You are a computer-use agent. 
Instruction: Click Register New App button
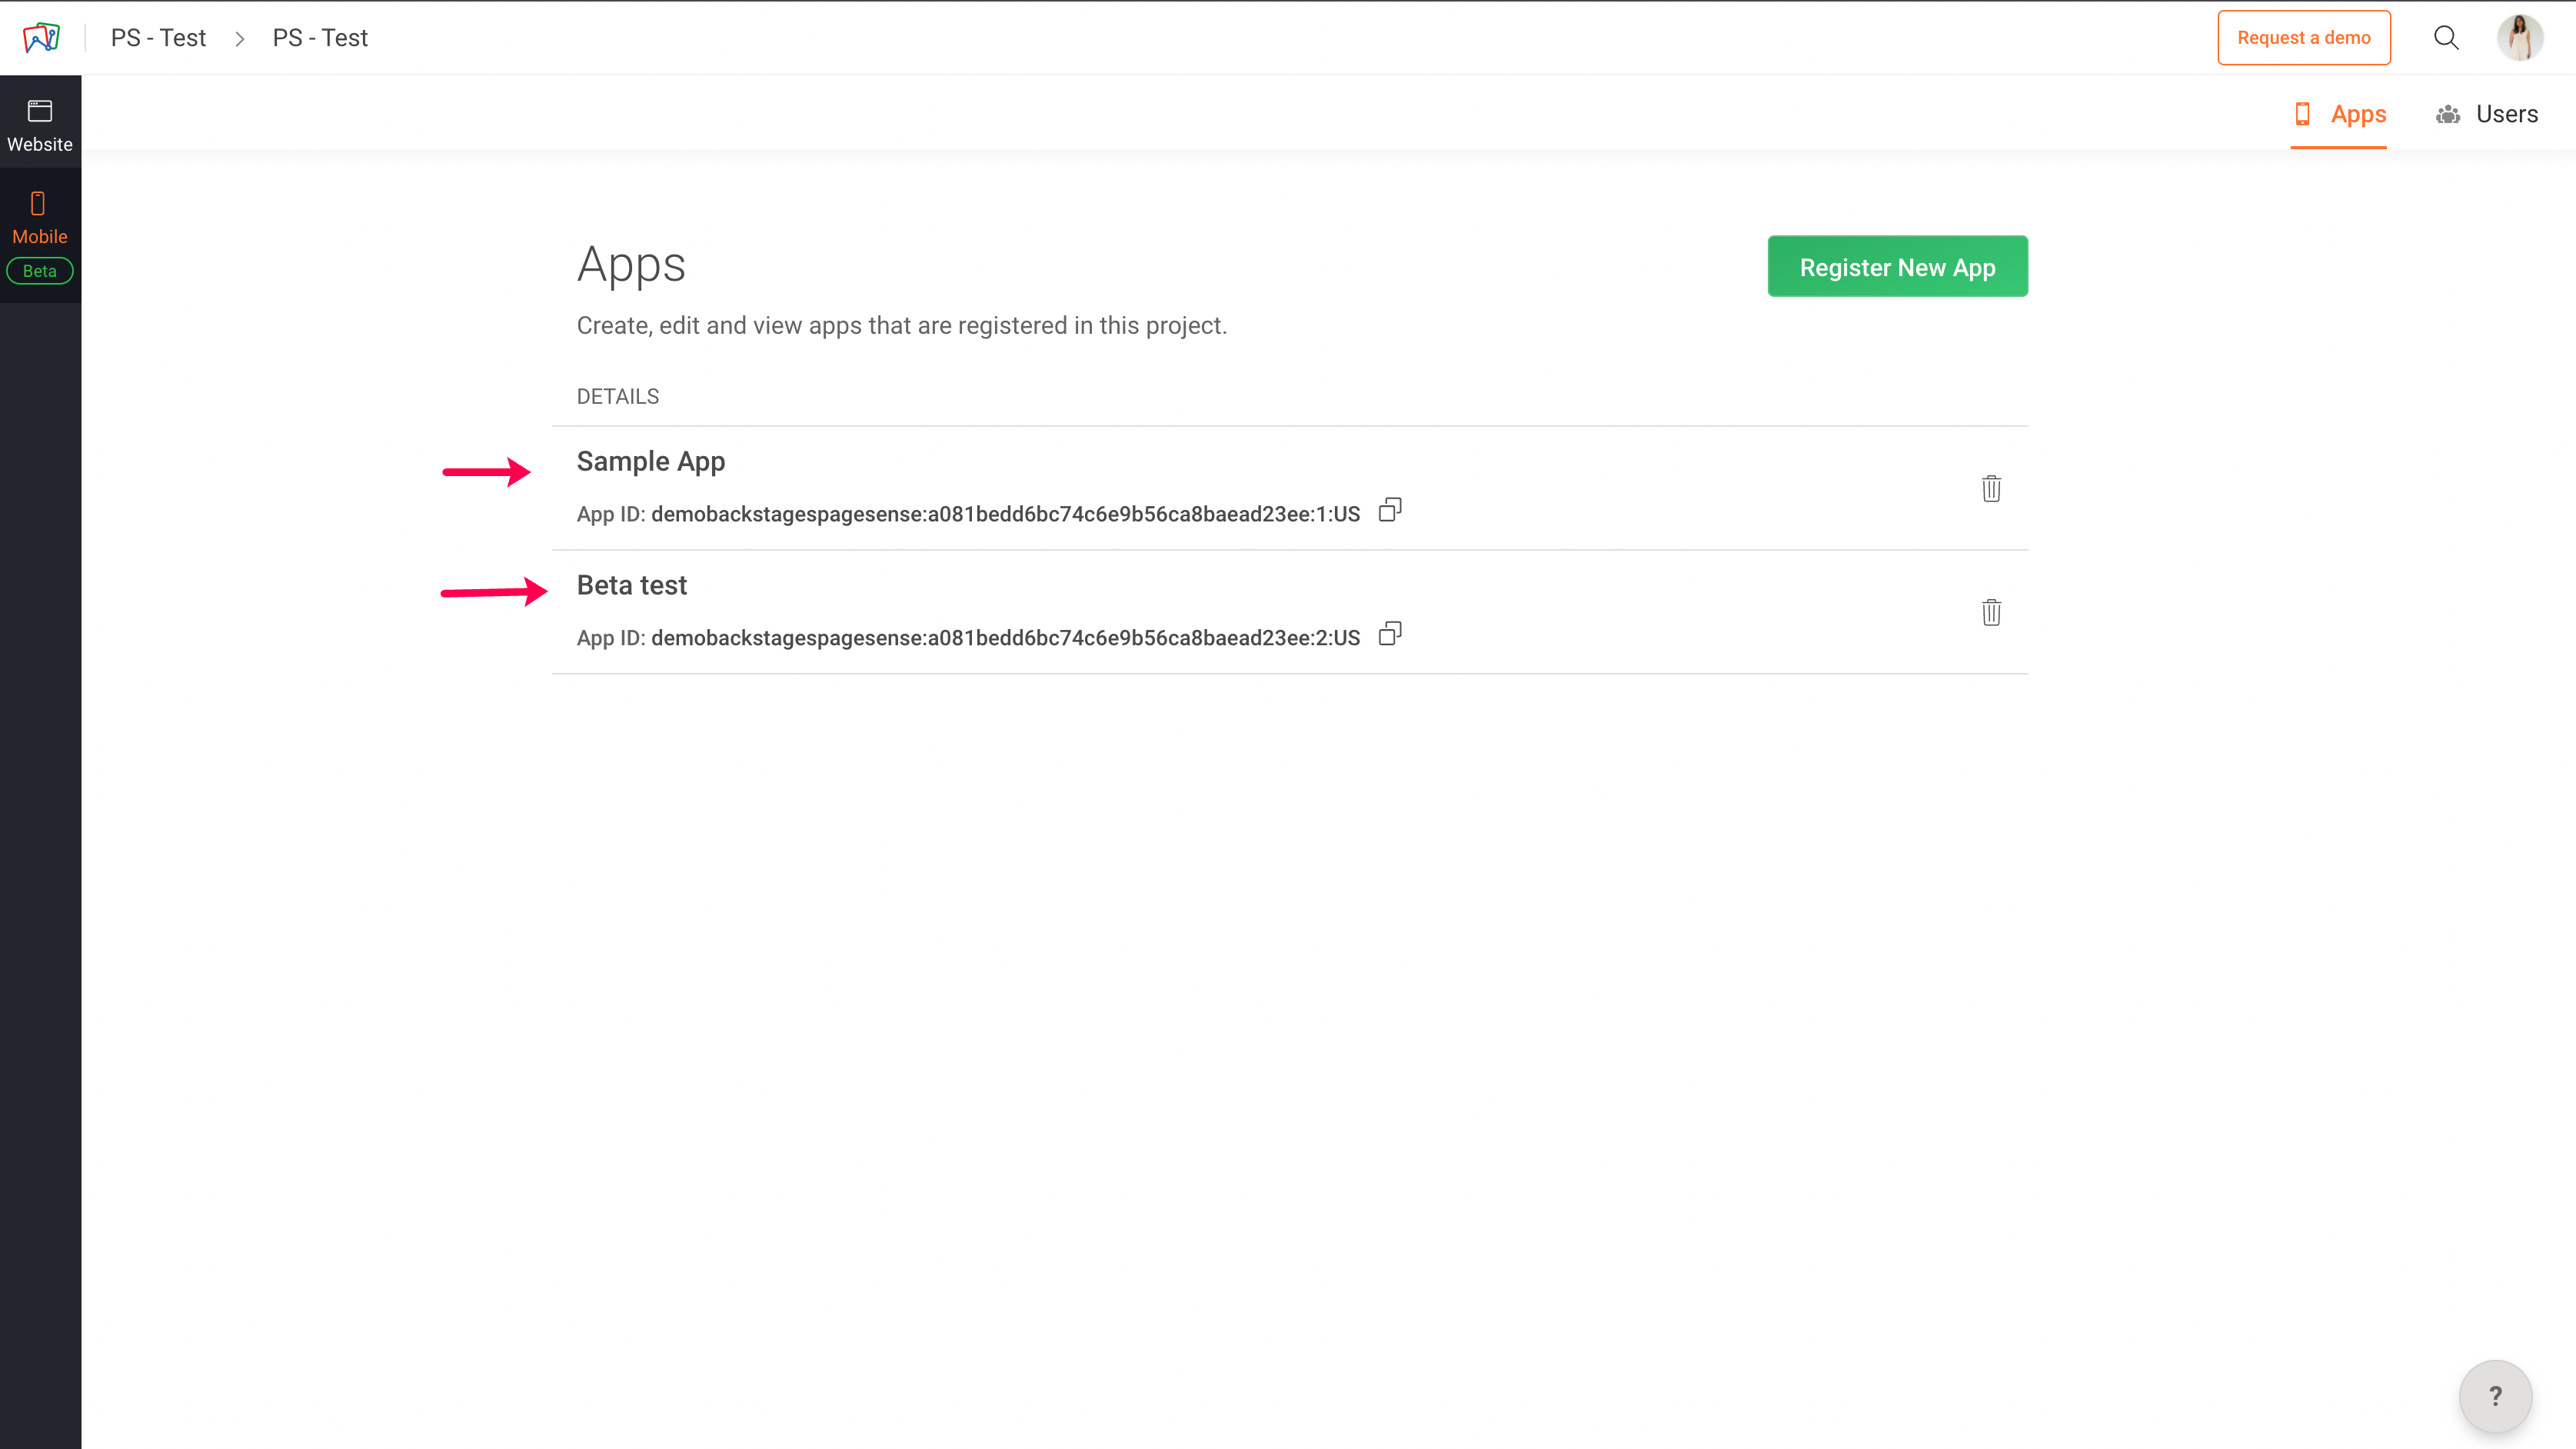(x=1897, y=267)
